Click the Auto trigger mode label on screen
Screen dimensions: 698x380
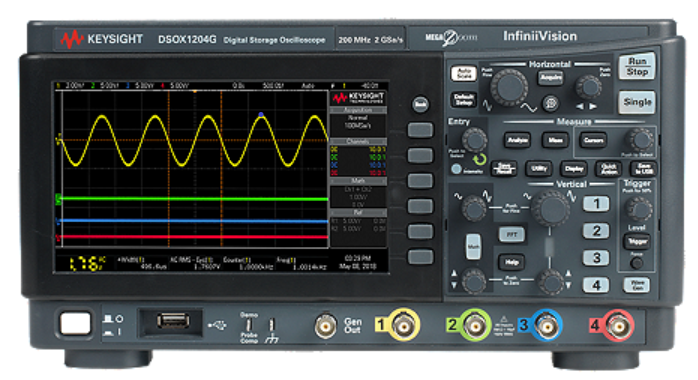(308, 85)
